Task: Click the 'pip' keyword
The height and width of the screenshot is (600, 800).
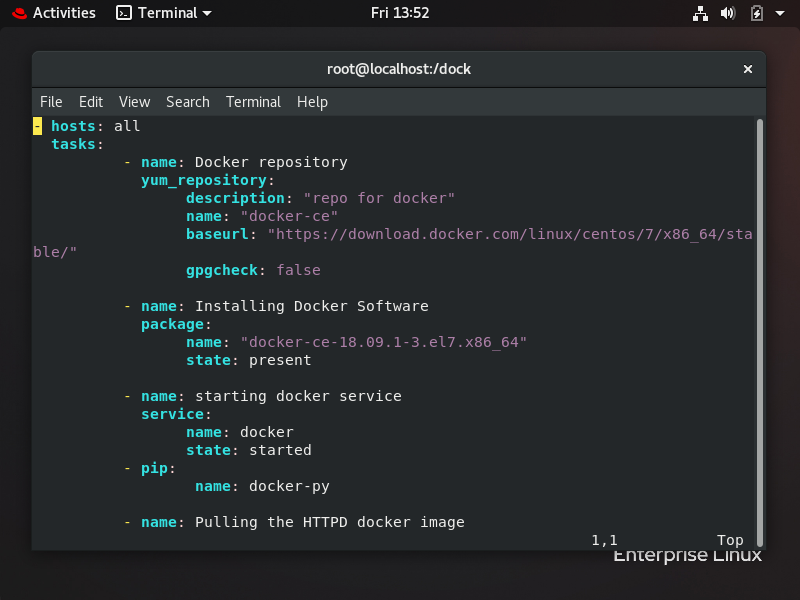Action: pyautogui.click(x=154, y=468)
